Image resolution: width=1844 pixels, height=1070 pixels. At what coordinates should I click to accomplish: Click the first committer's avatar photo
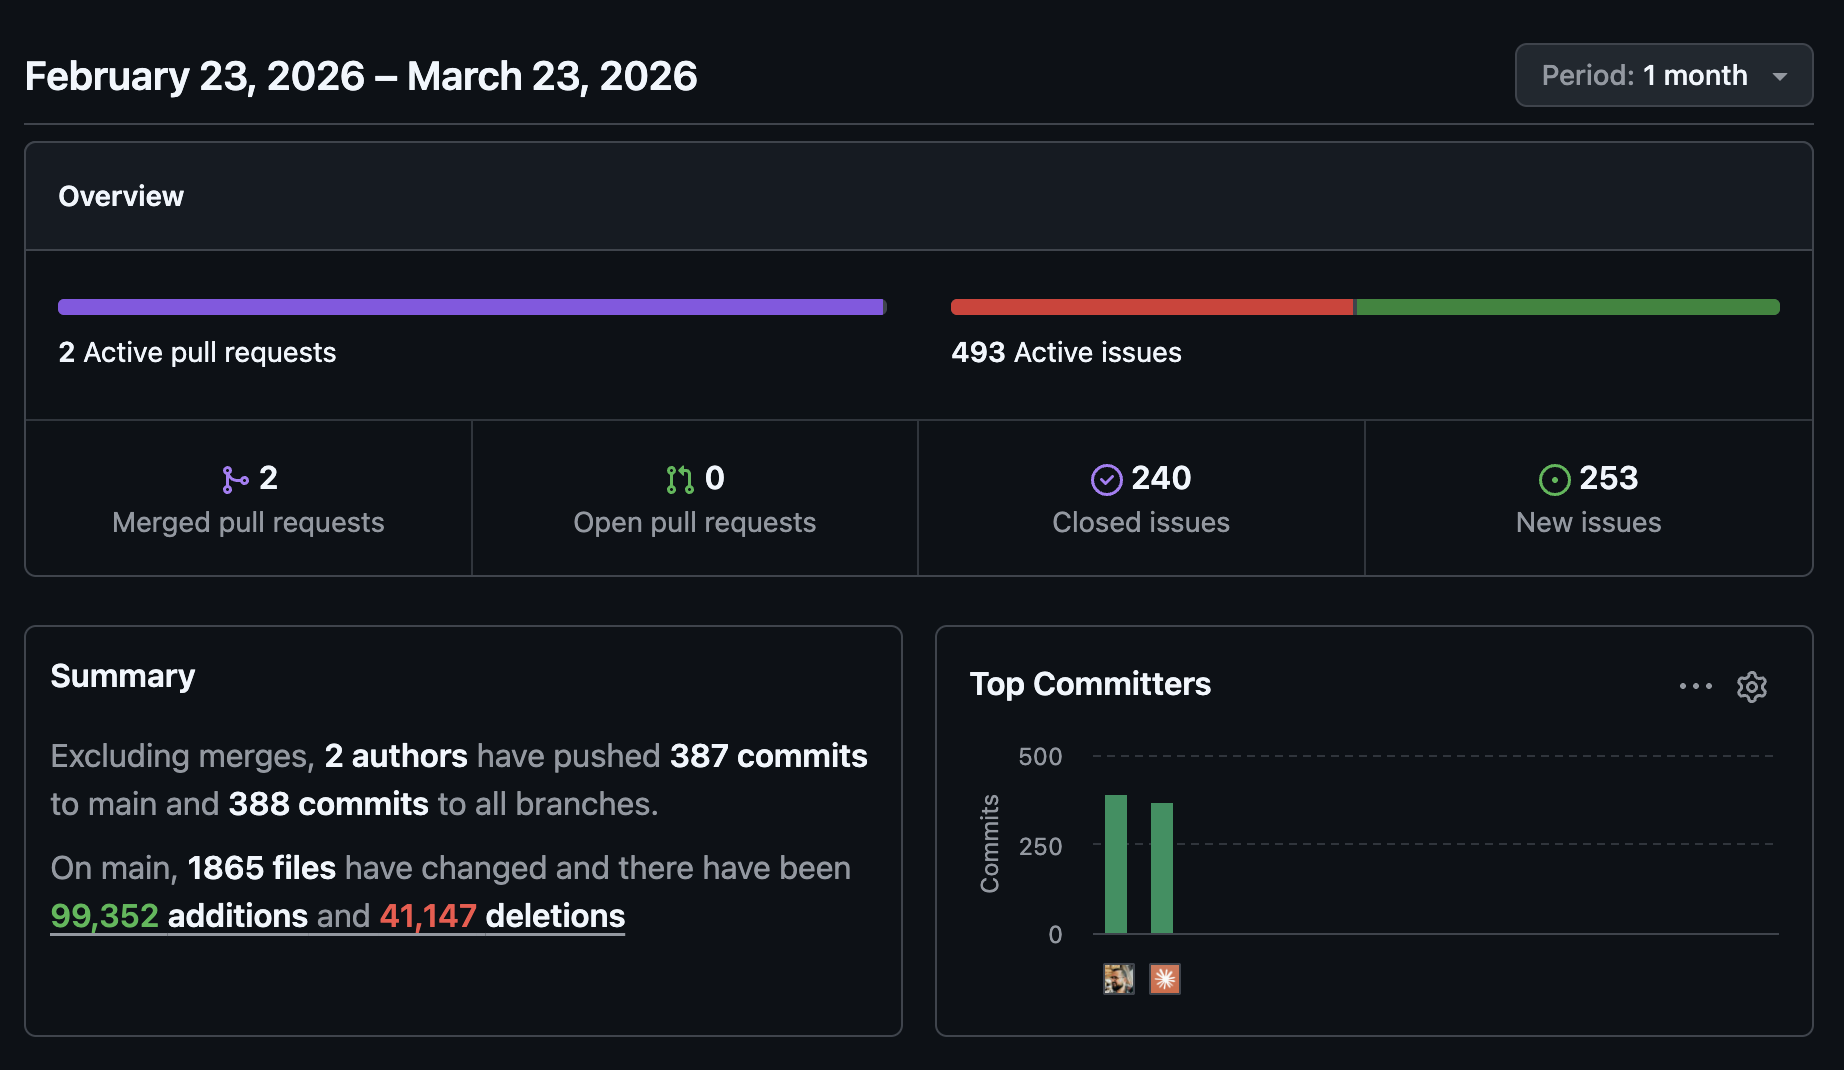(1119, 979)
